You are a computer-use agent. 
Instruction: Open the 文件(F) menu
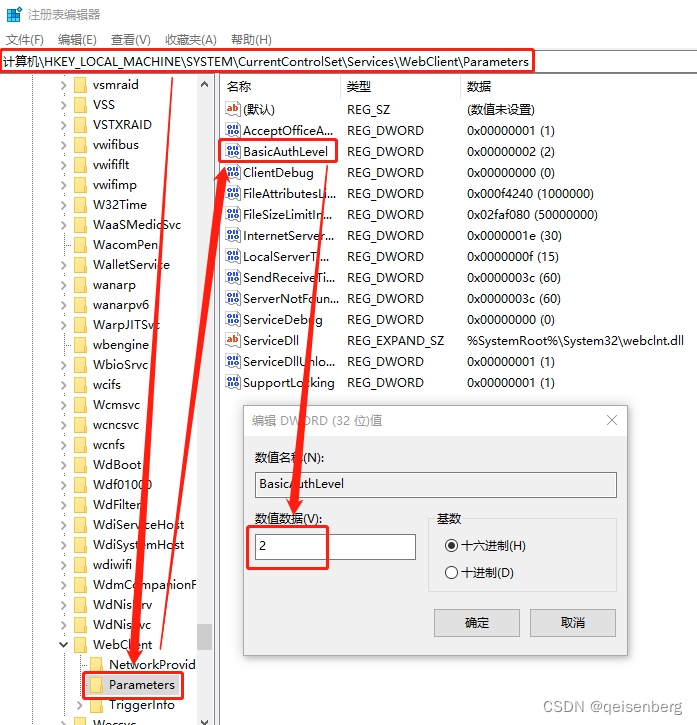click(25, 40)
